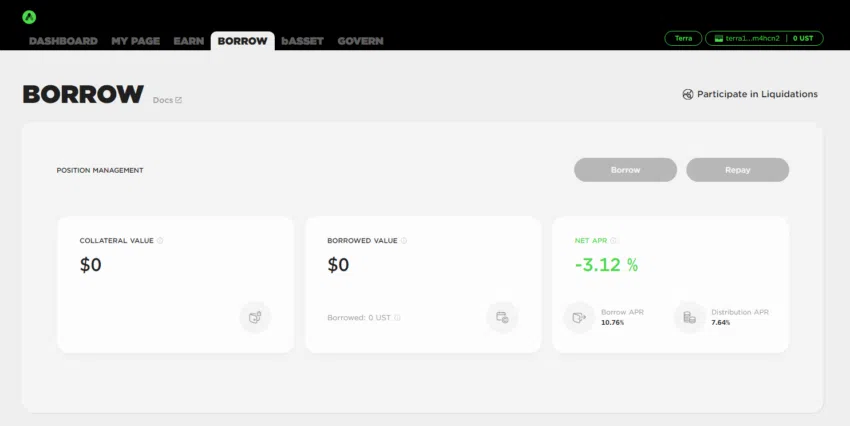850x426 pixels.
Task: Click Collateral Value info icon
Action: coord(160,241)
